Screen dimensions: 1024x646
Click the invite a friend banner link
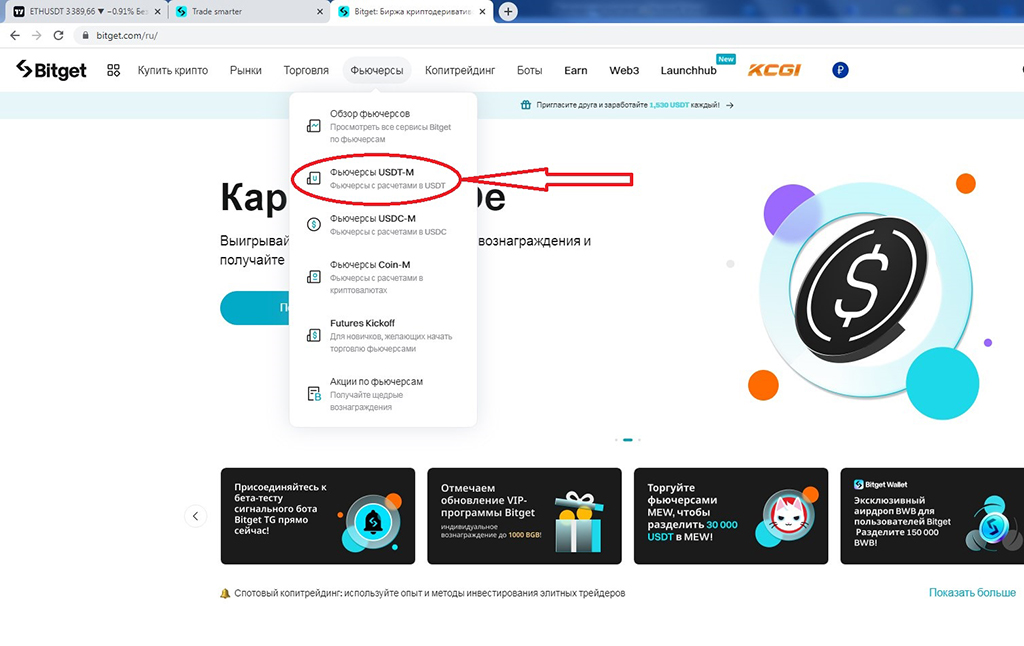pos(627,105)
